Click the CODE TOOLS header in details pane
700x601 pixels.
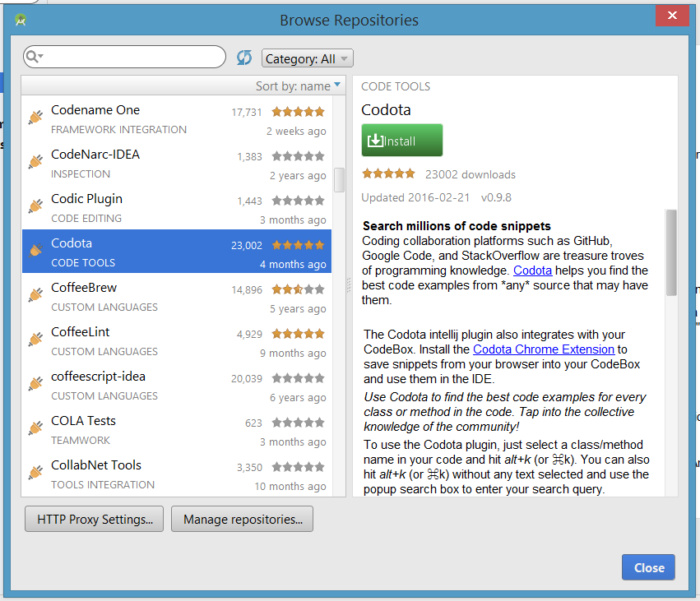[396, 86]
